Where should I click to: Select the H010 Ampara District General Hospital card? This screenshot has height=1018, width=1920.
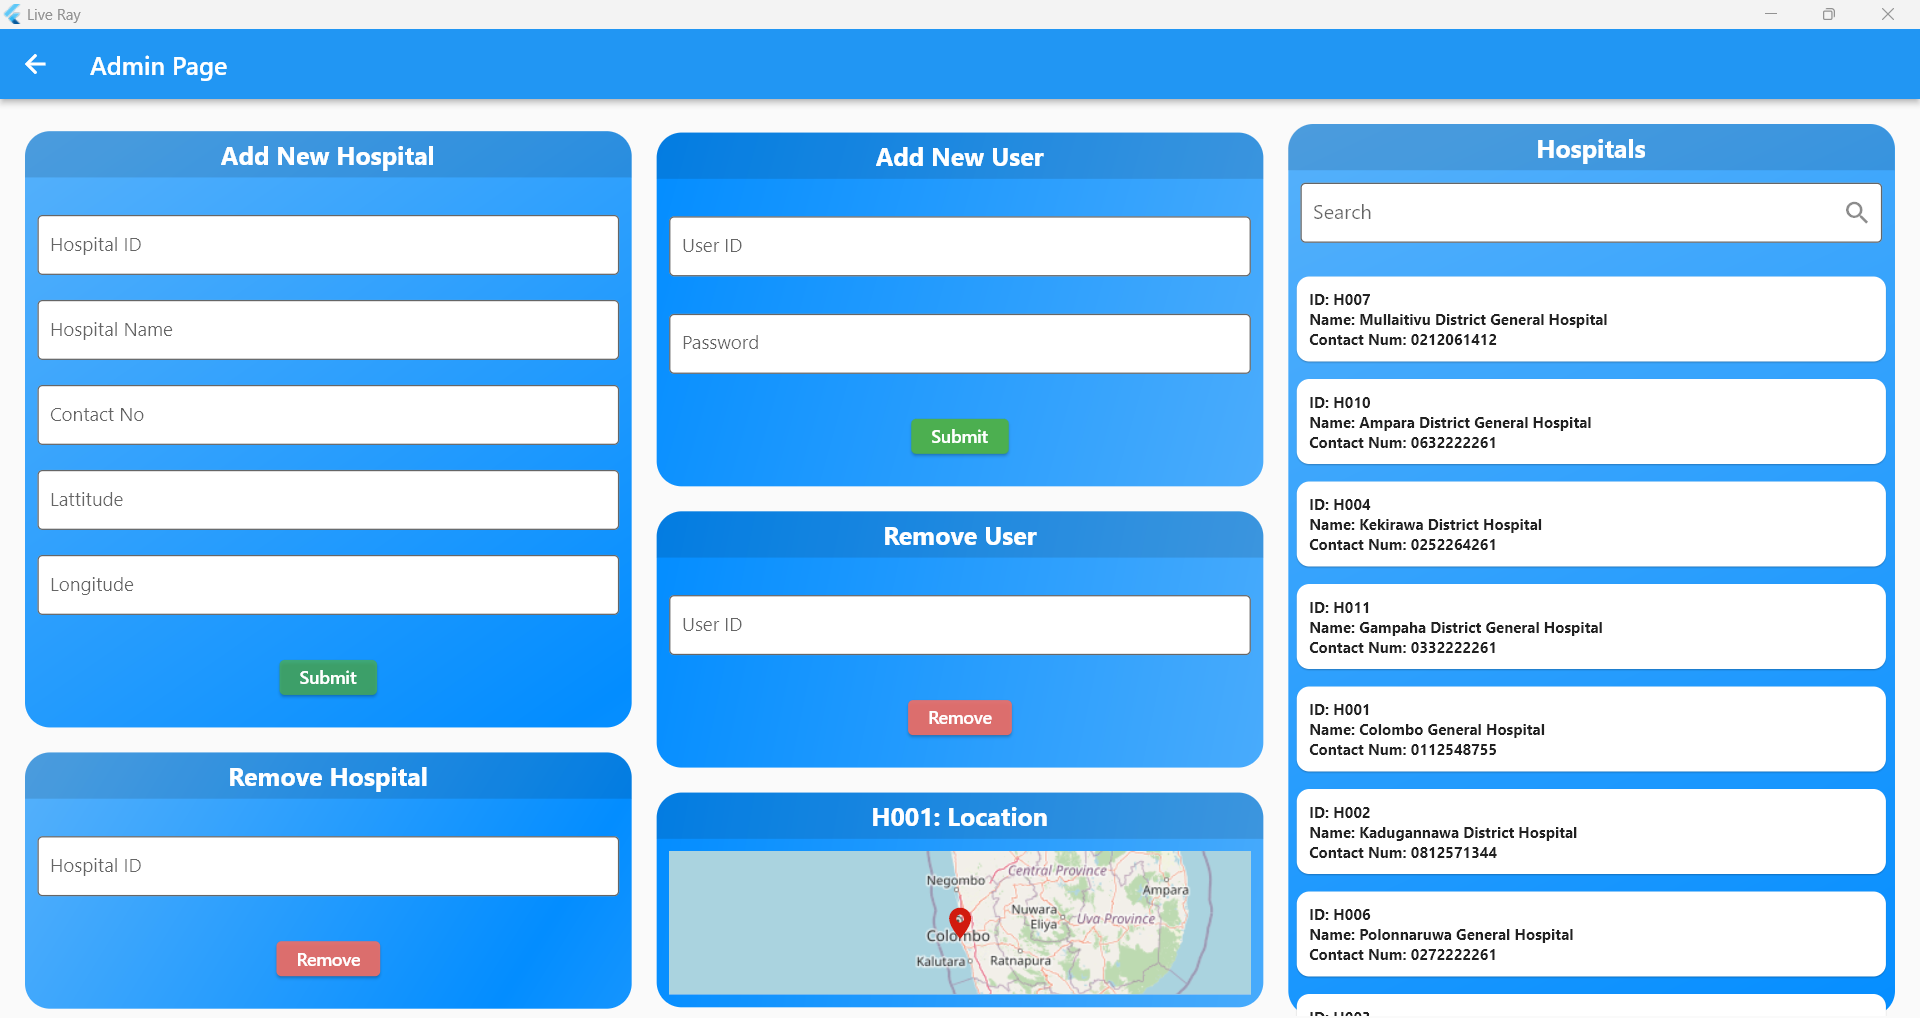pyautogui.click(x=1591, y=422)
